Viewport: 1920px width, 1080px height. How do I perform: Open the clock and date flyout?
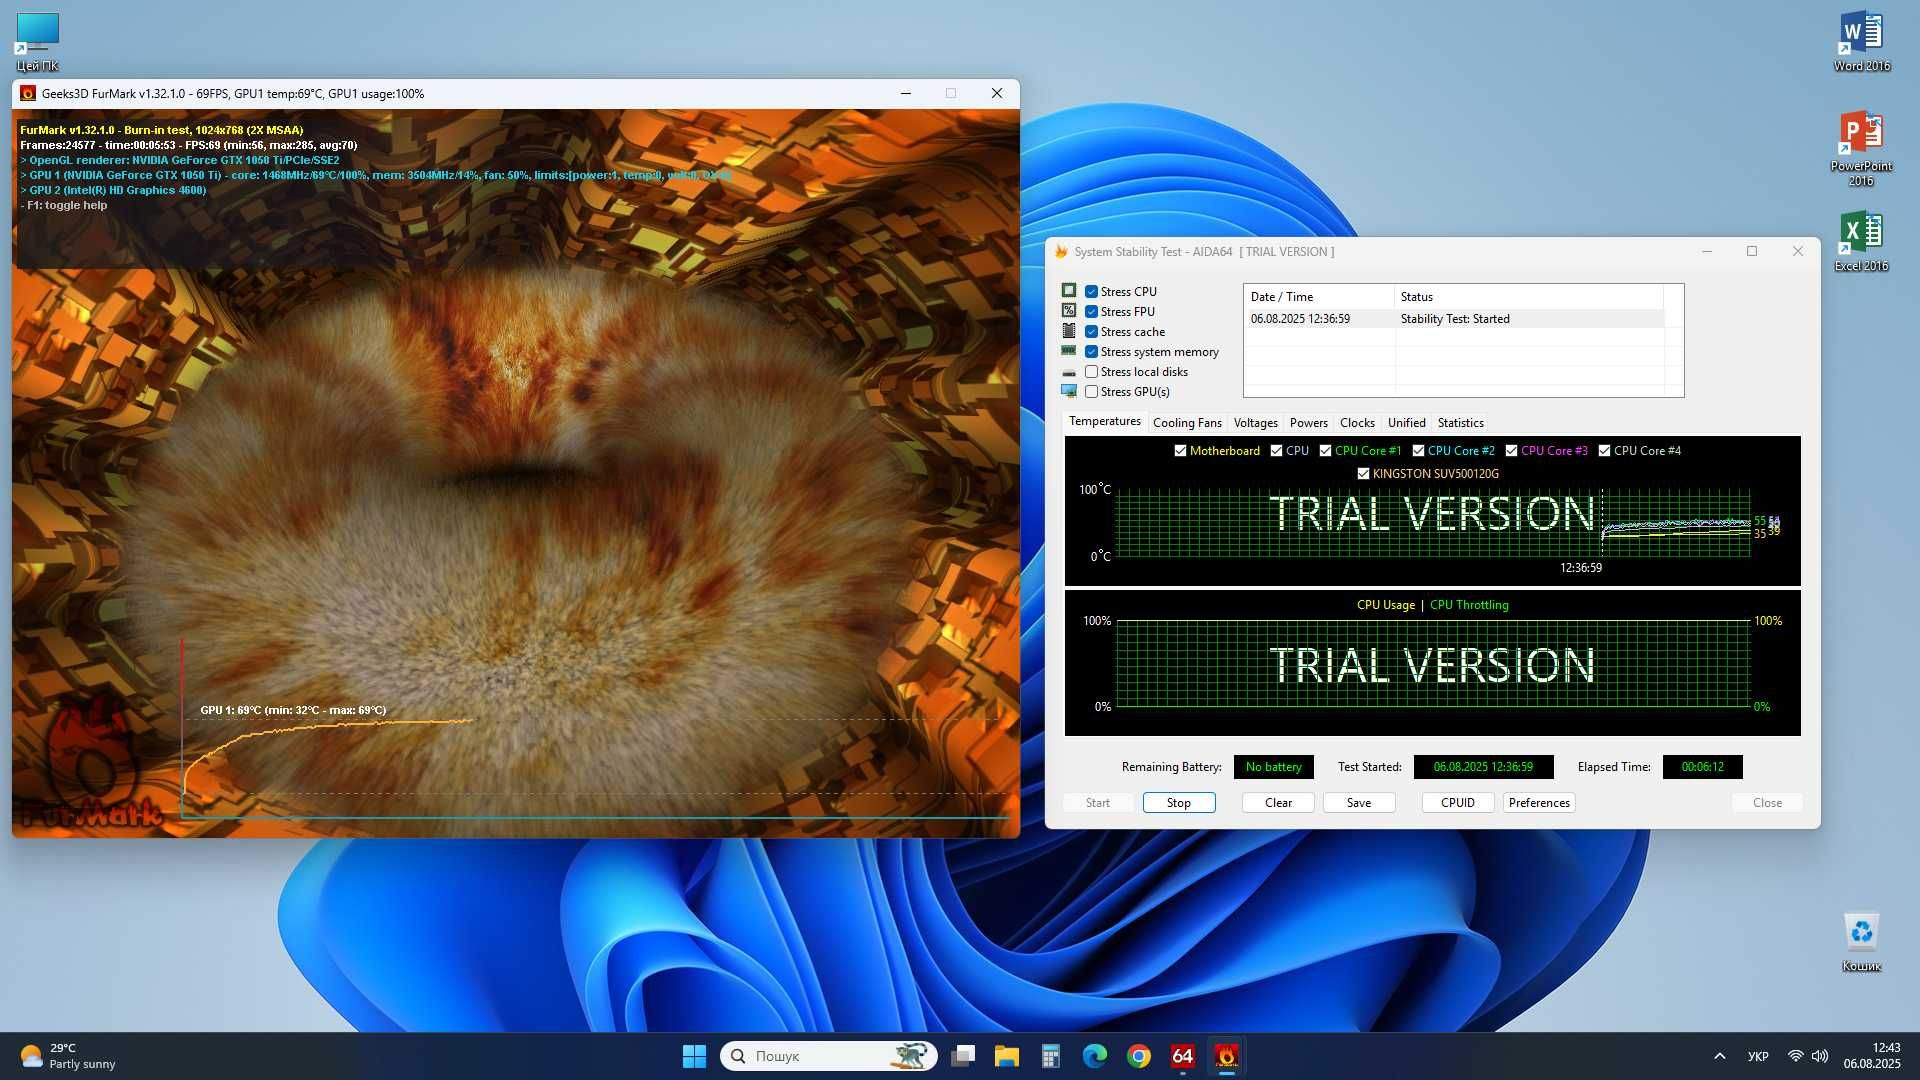click(1872, 1056)
